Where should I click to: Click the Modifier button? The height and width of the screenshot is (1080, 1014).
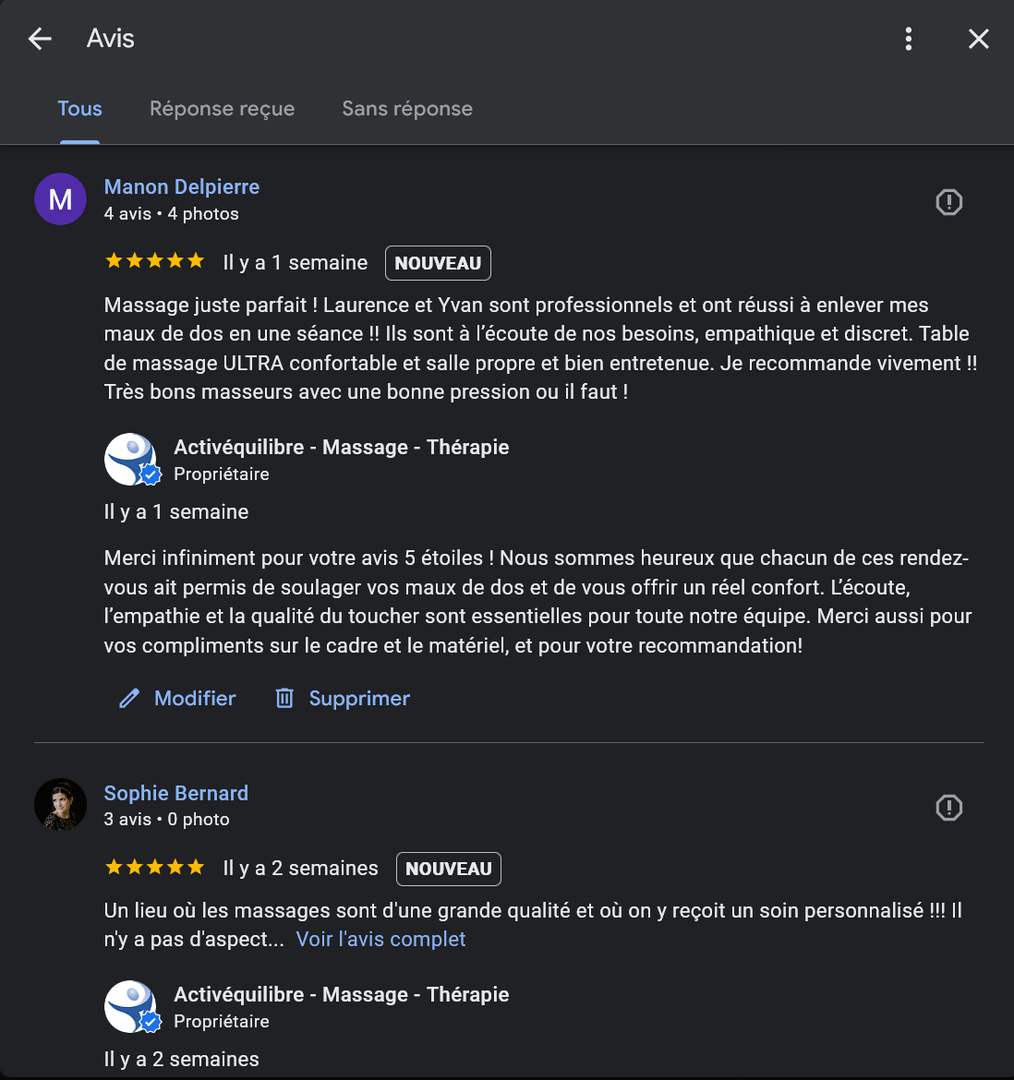(195, 698)
